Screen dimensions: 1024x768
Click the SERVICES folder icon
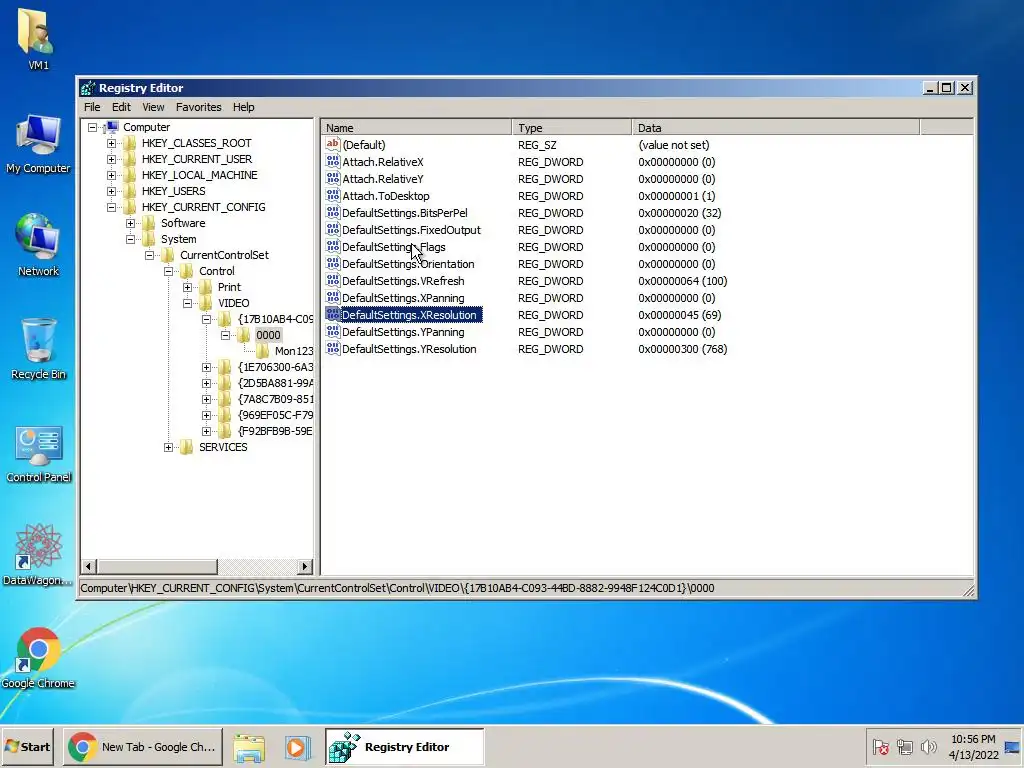click(187, 447)
